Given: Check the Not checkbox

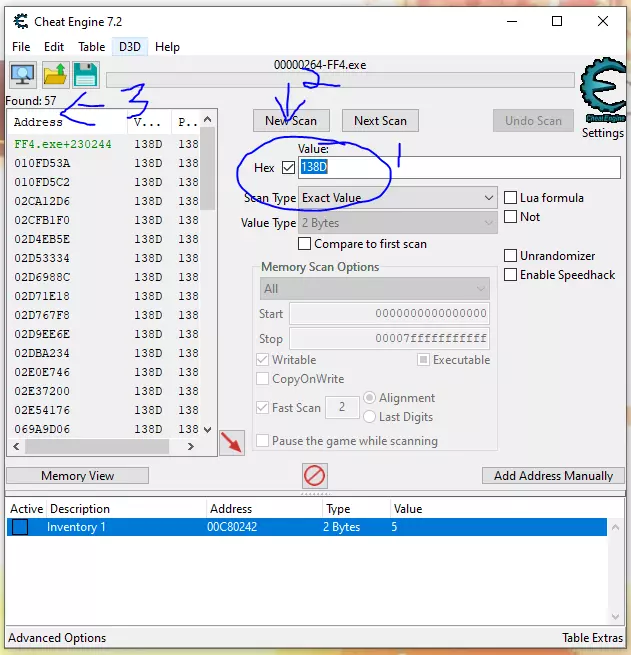Looking at the screenshot, I should click(x=510, y=217).
